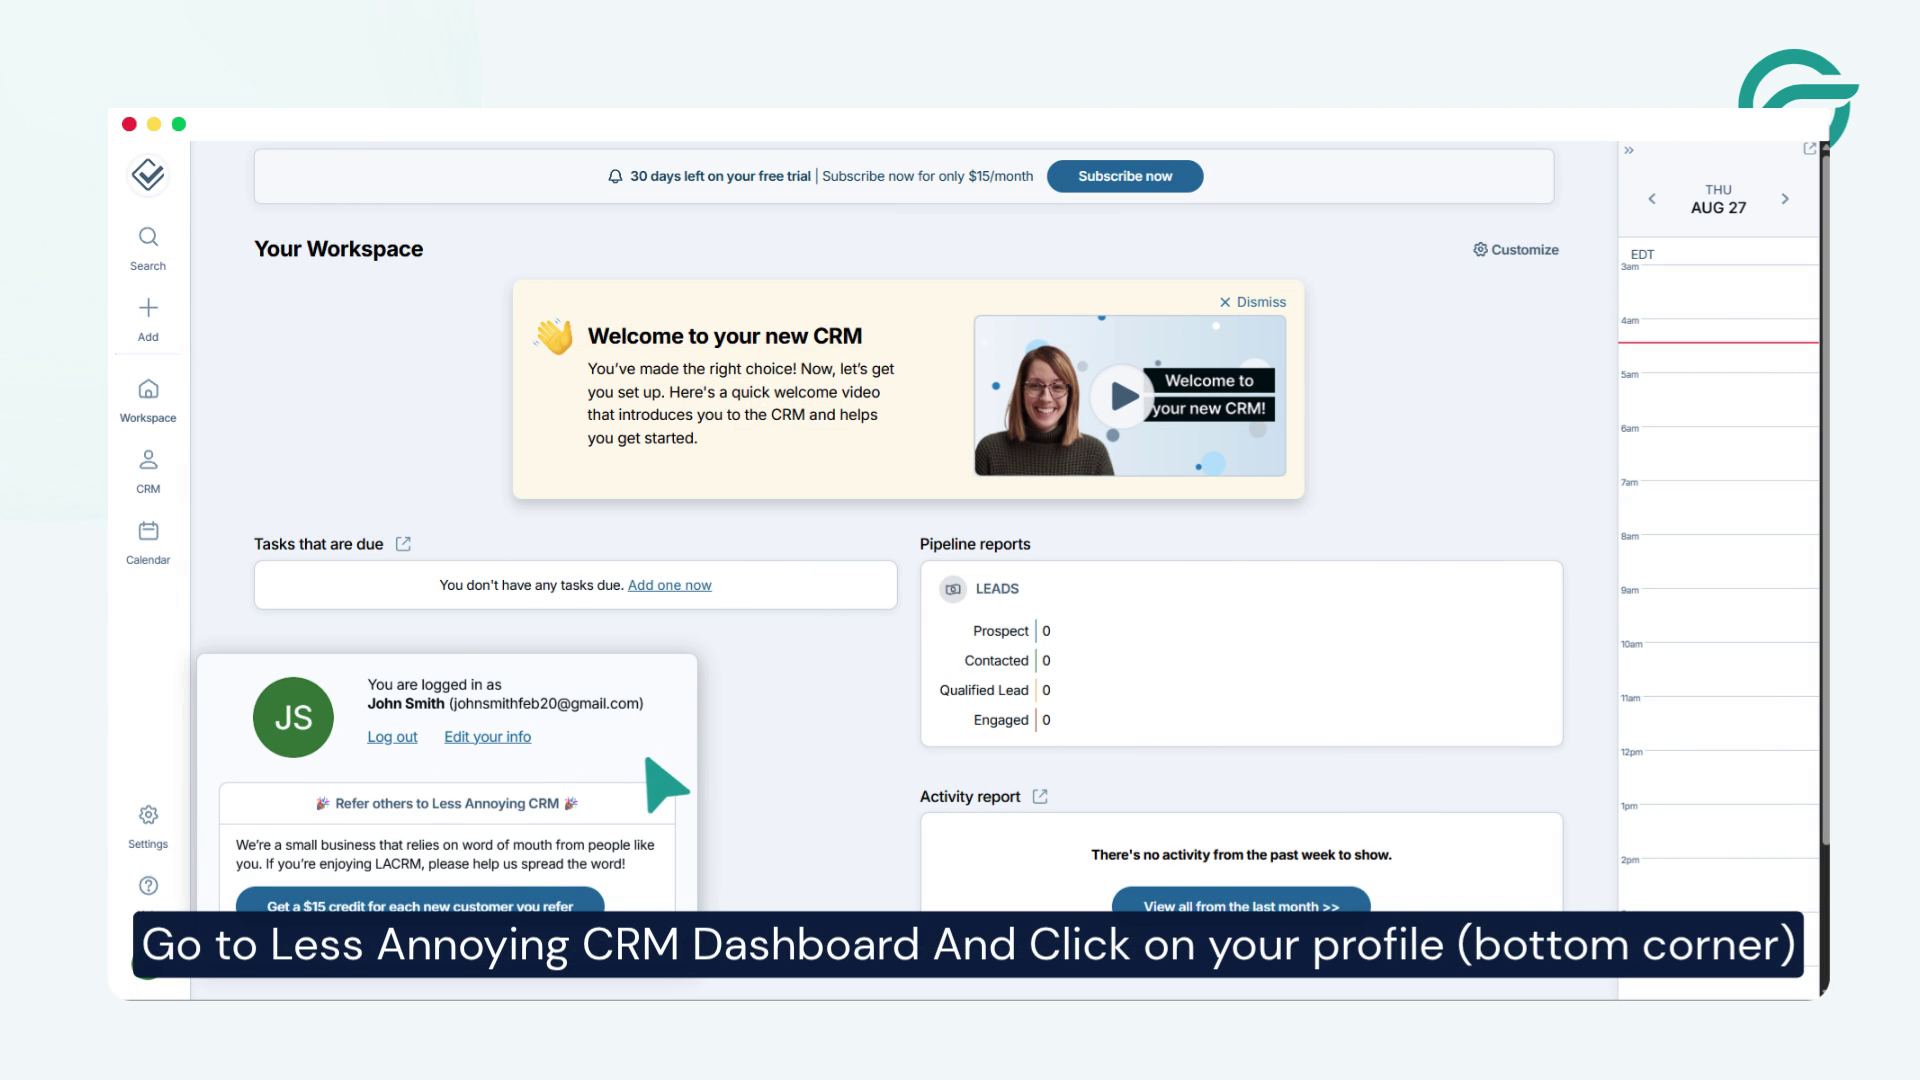Click the Contacted pipeline row
1920x1080 pixels.
point(1007,661)
